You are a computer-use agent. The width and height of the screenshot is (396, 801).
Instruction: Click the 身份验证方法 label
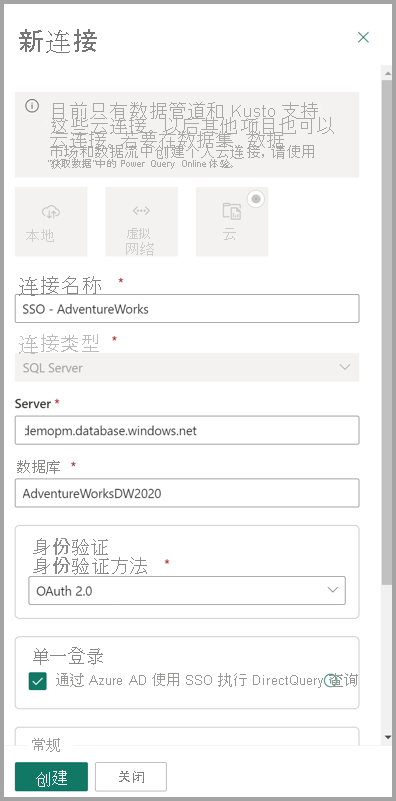(x=90, y=566)
